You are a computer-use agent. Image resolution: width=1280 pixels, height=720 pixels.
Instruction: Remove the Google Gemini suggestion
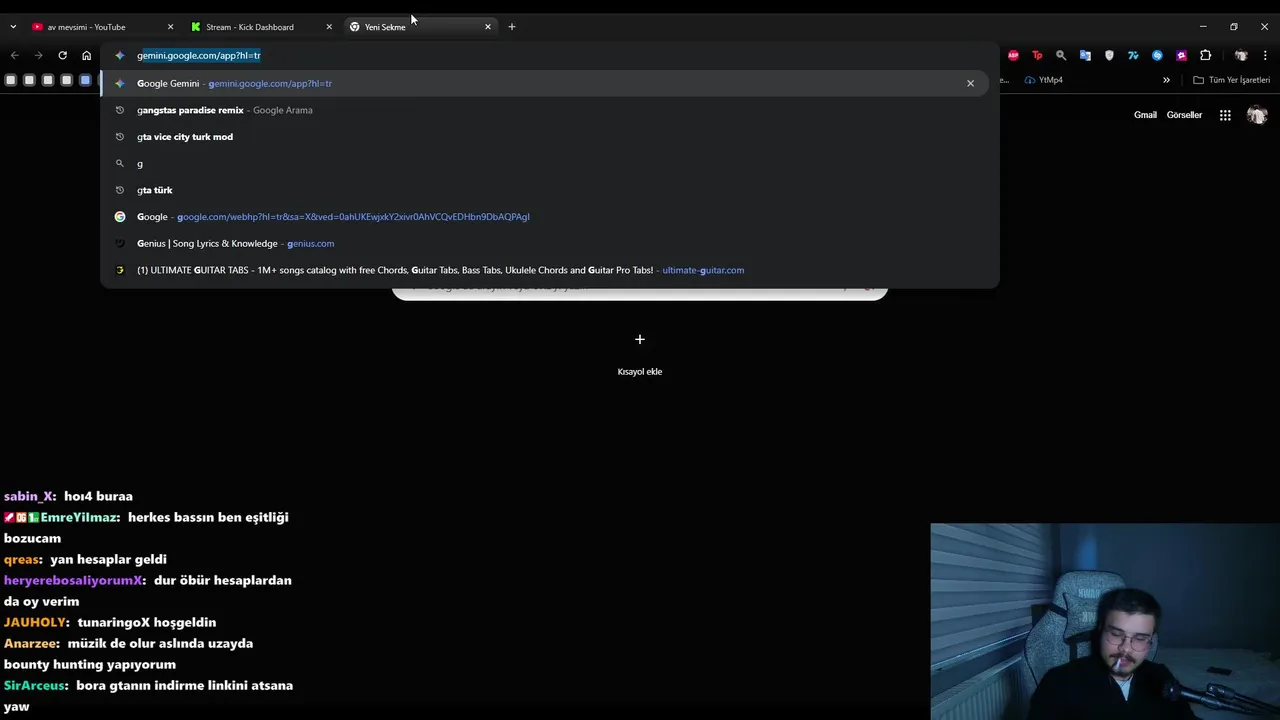(970, 83)
